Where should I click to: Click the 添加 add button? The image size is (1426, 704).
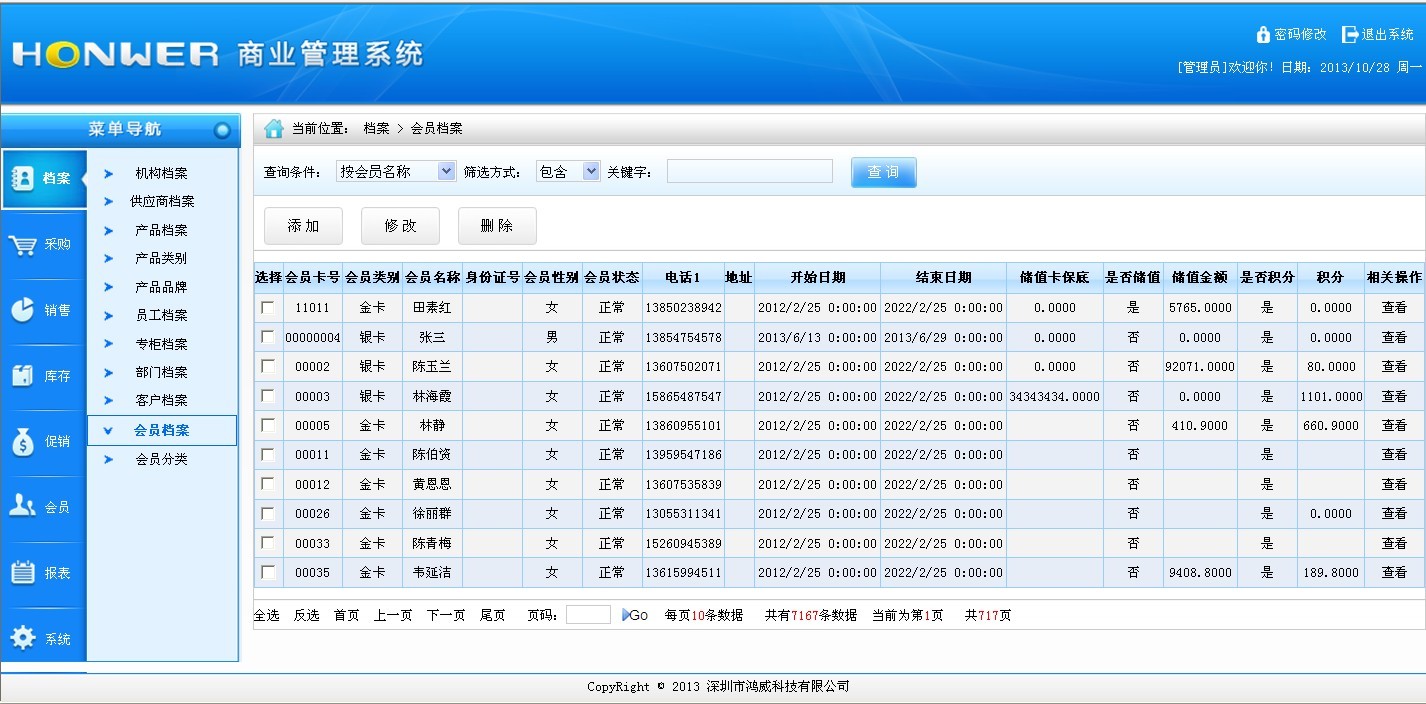pyautogui.click(x=303, y=226)
